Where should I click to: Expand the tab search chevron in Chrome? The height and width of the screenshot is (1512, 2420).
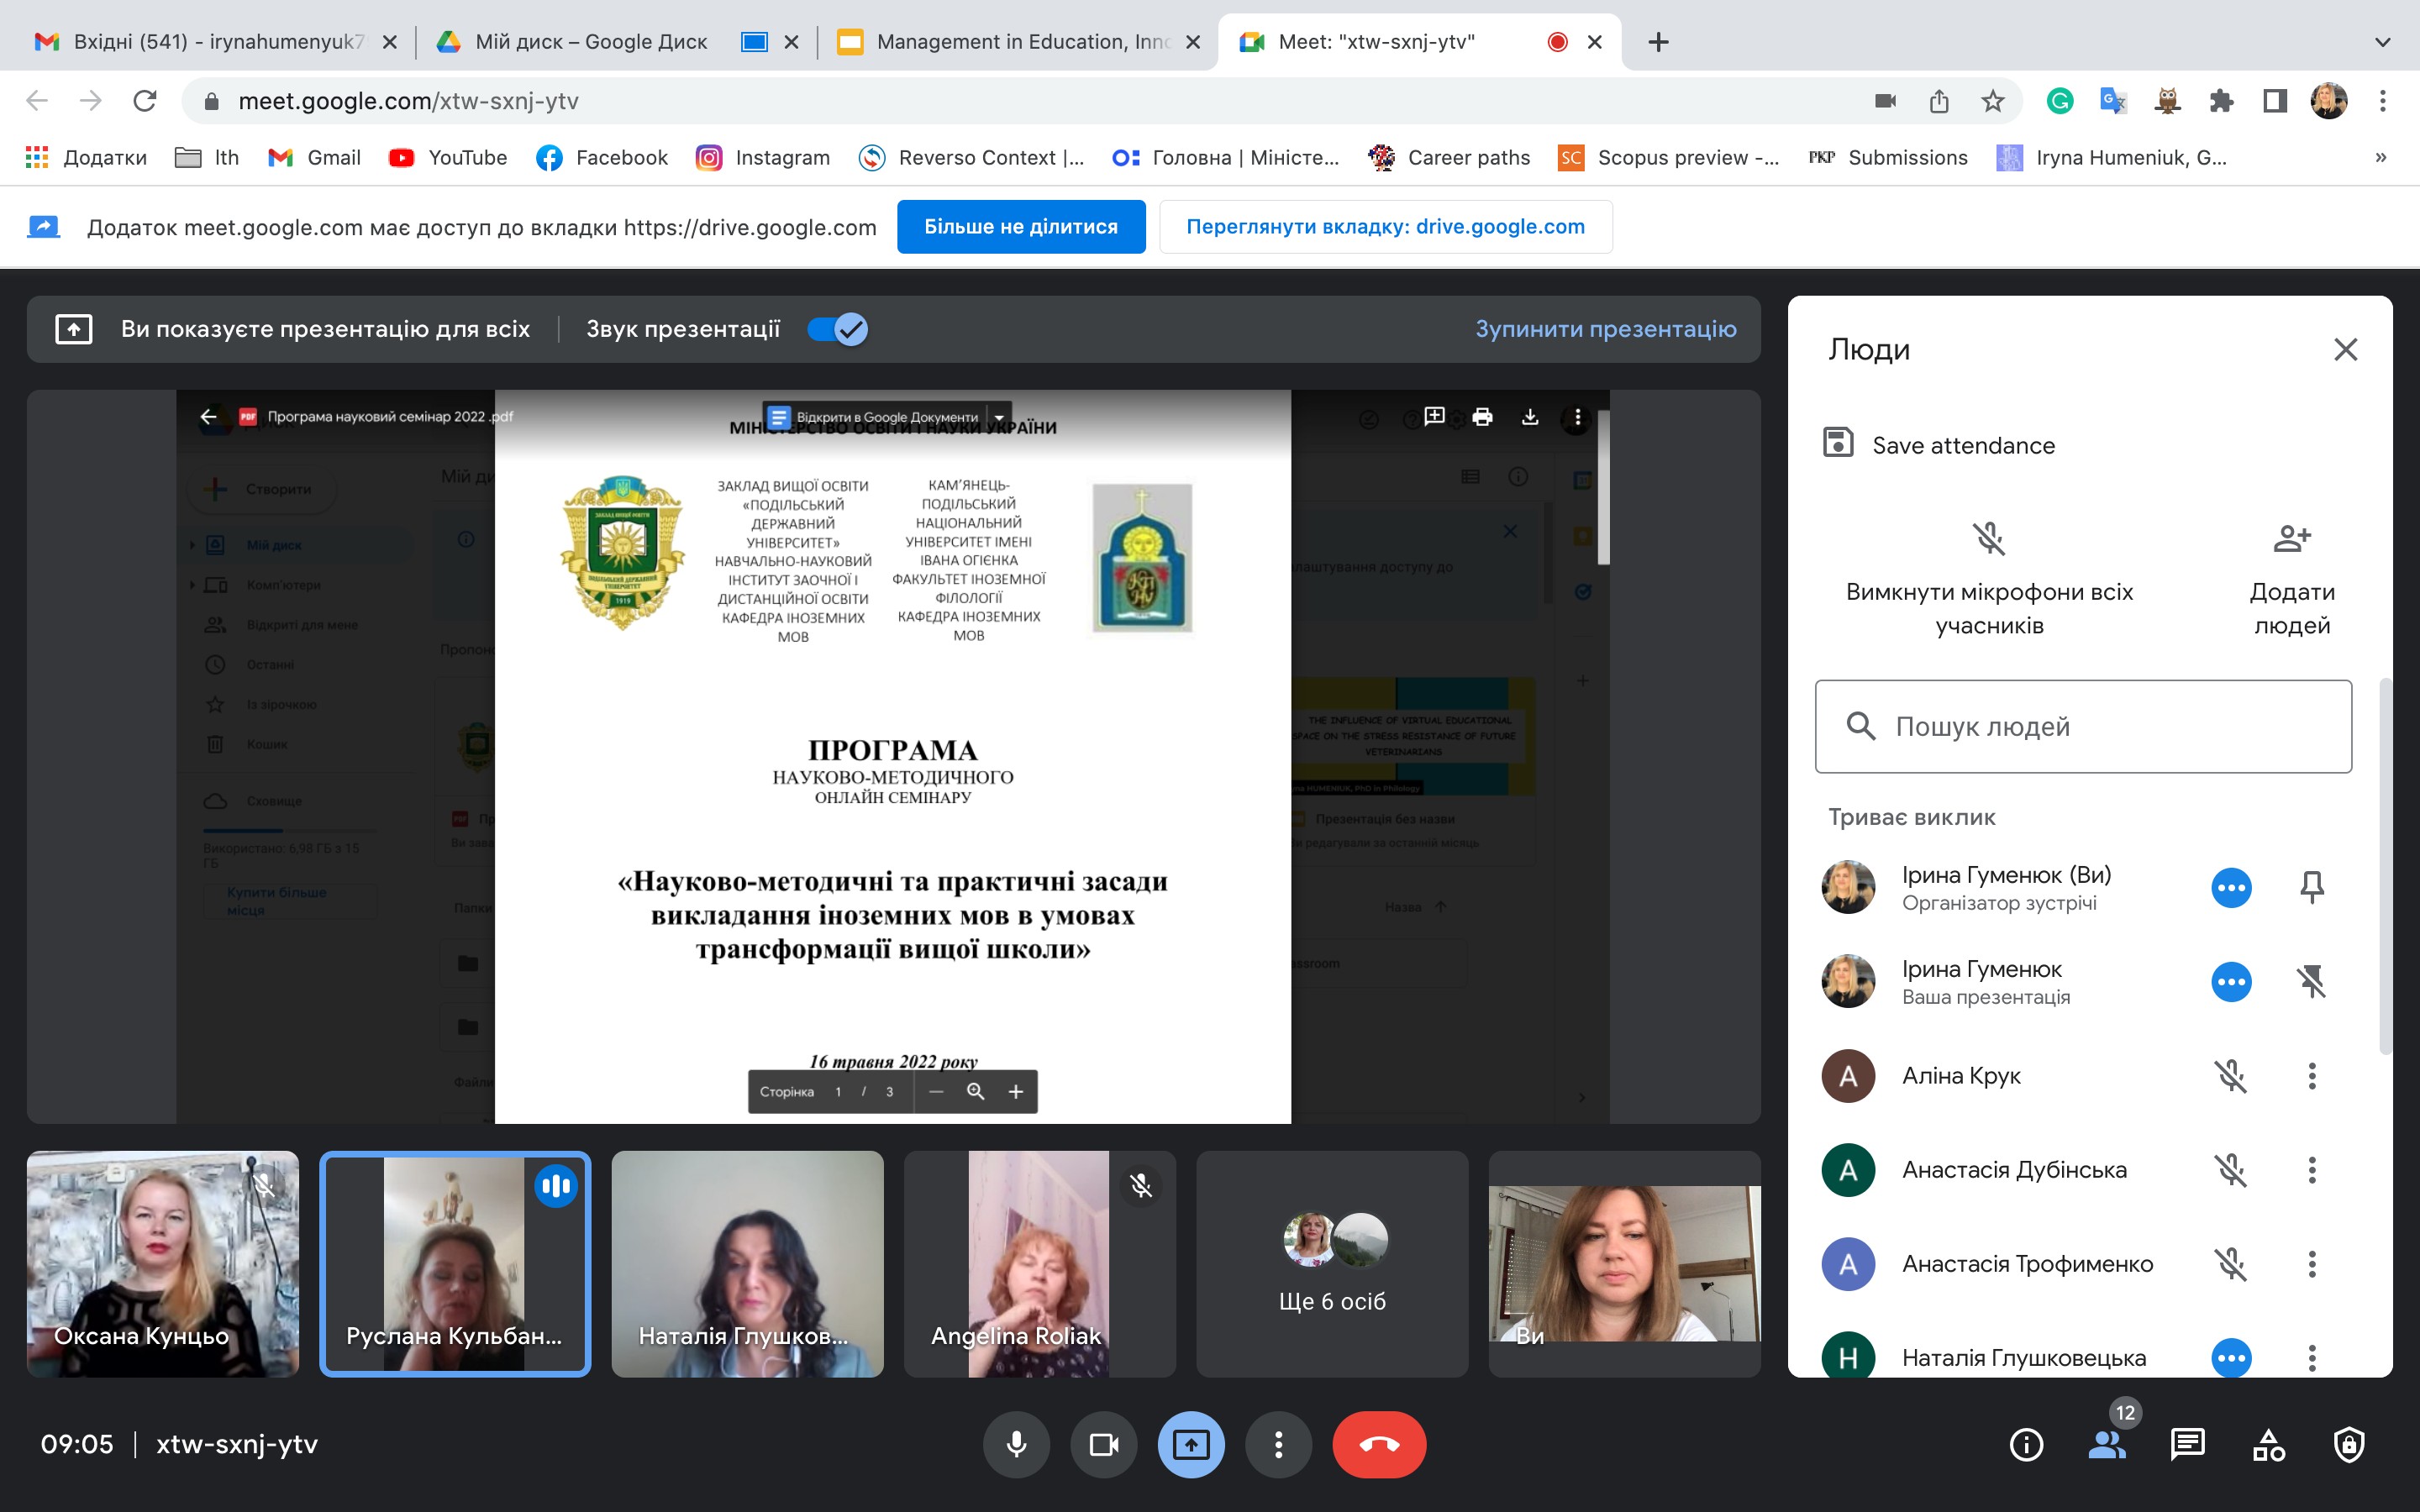coord(2382,42)
